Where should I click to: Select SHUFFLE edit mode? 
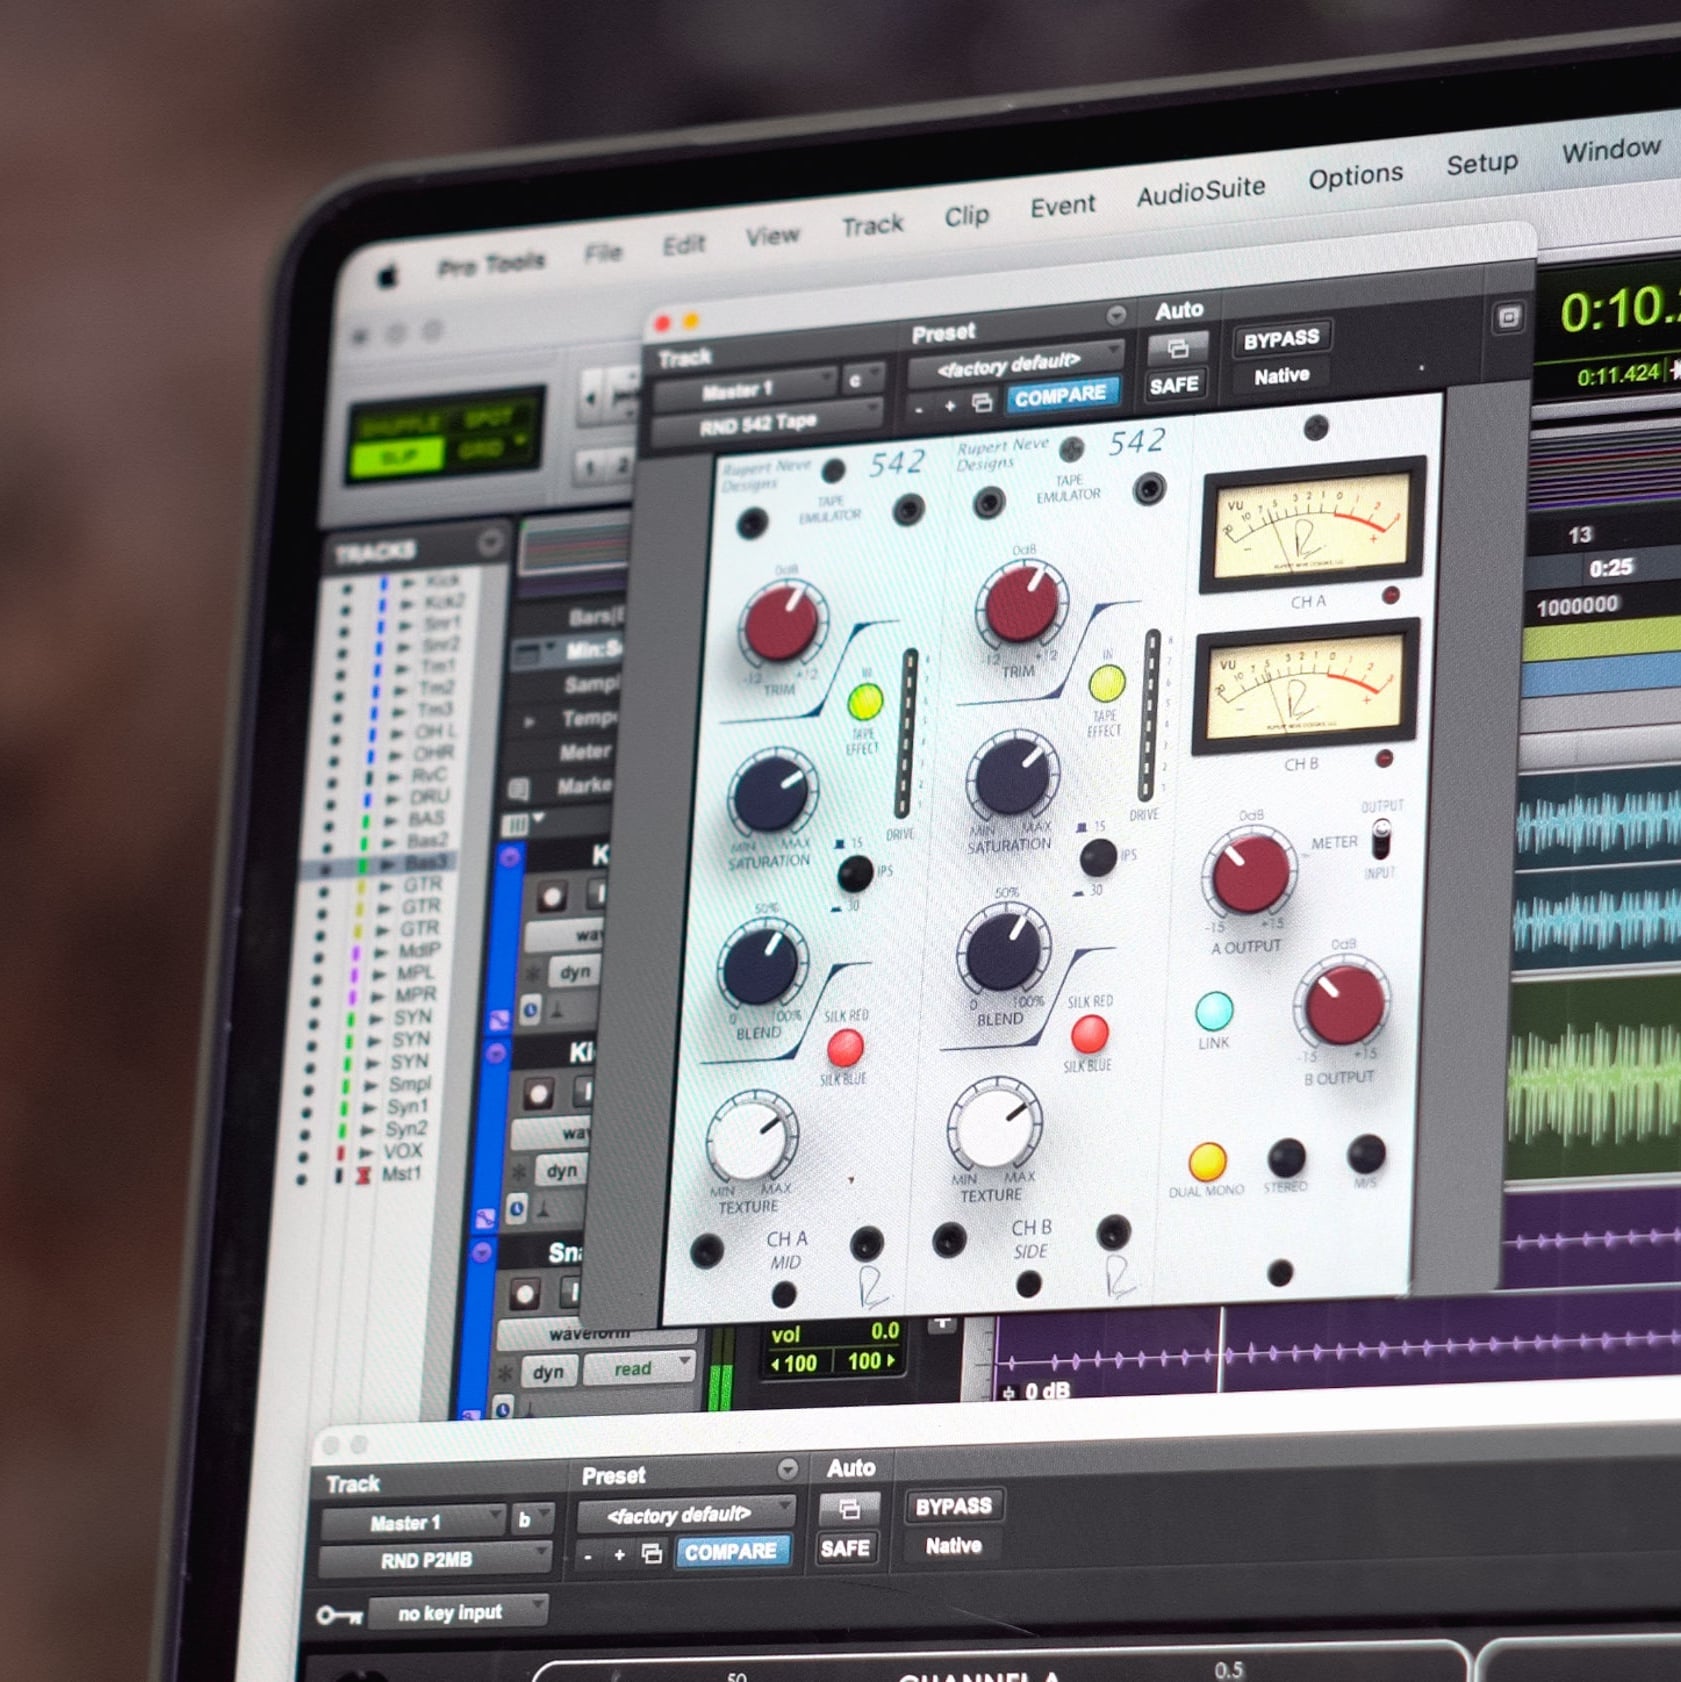400,424
